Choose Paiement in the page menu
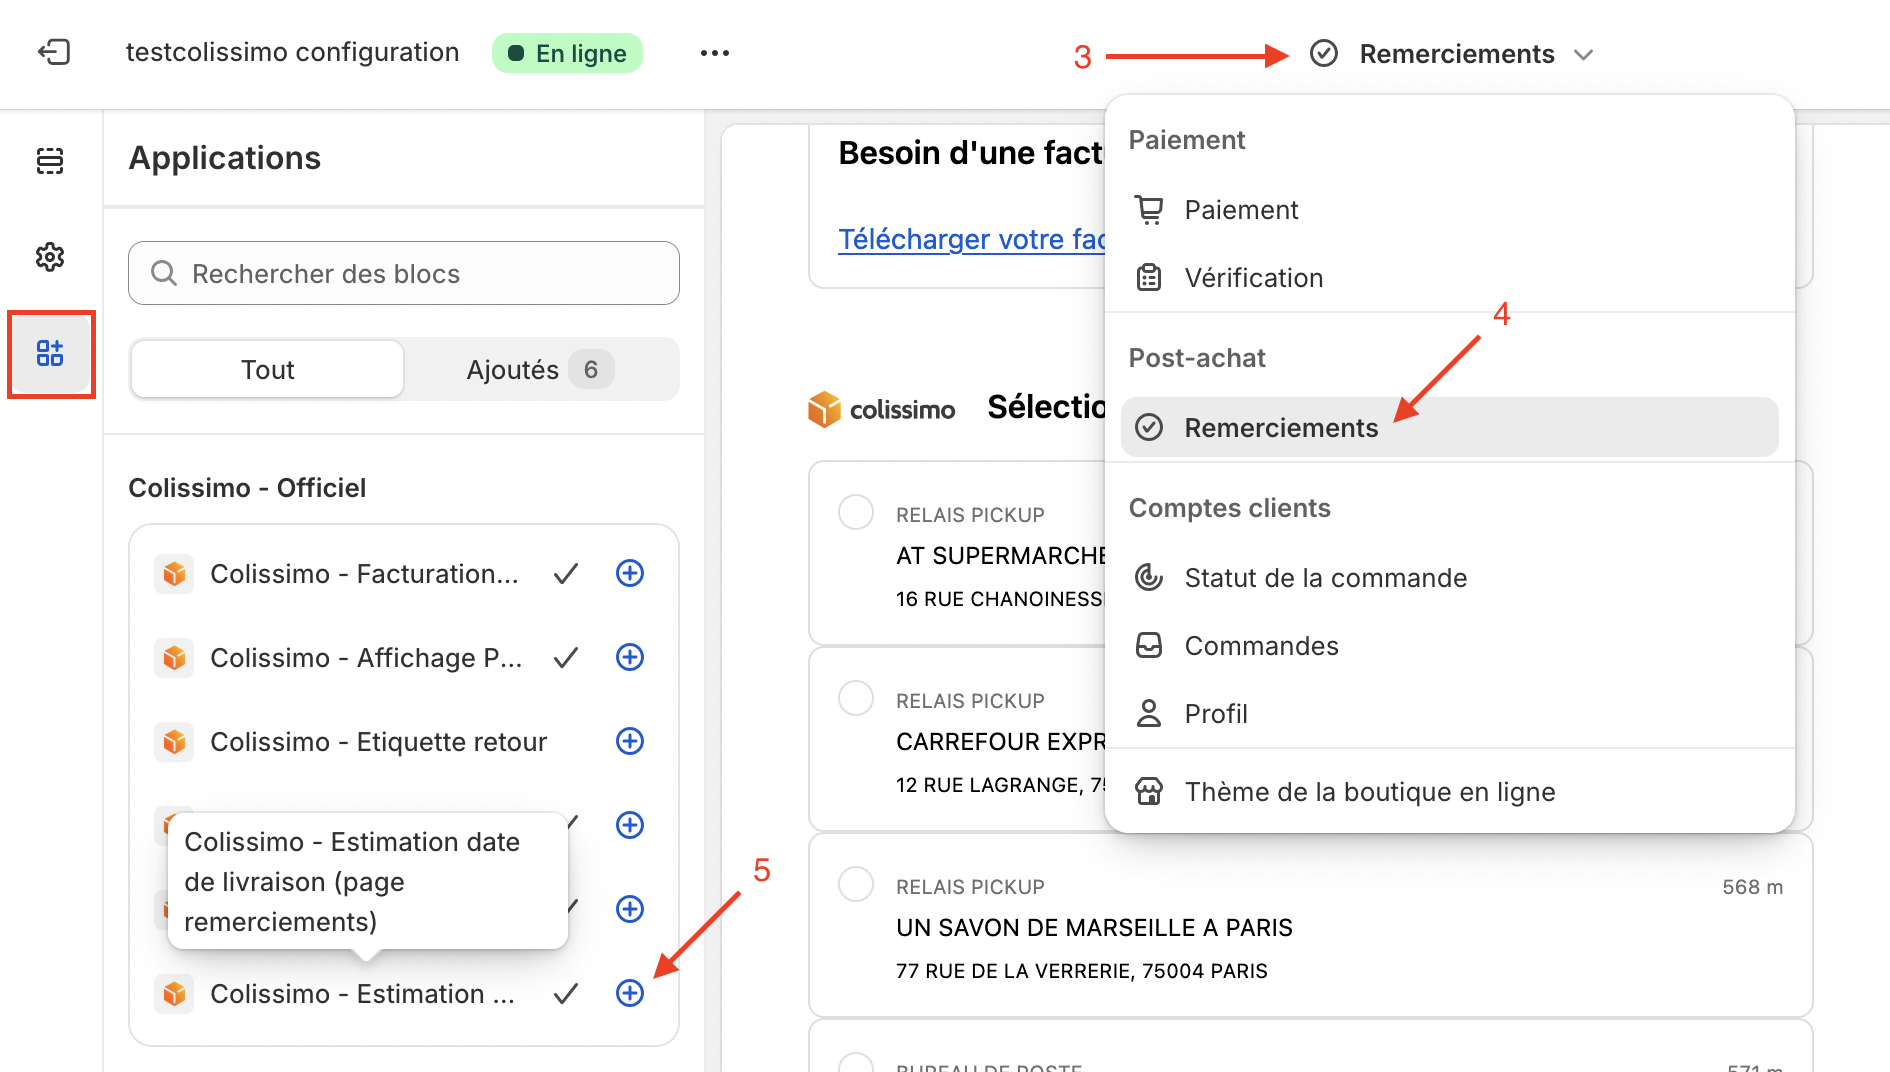This screenshot has width=1890, height=1072. pyautogui.click(x=1450, y=210)
